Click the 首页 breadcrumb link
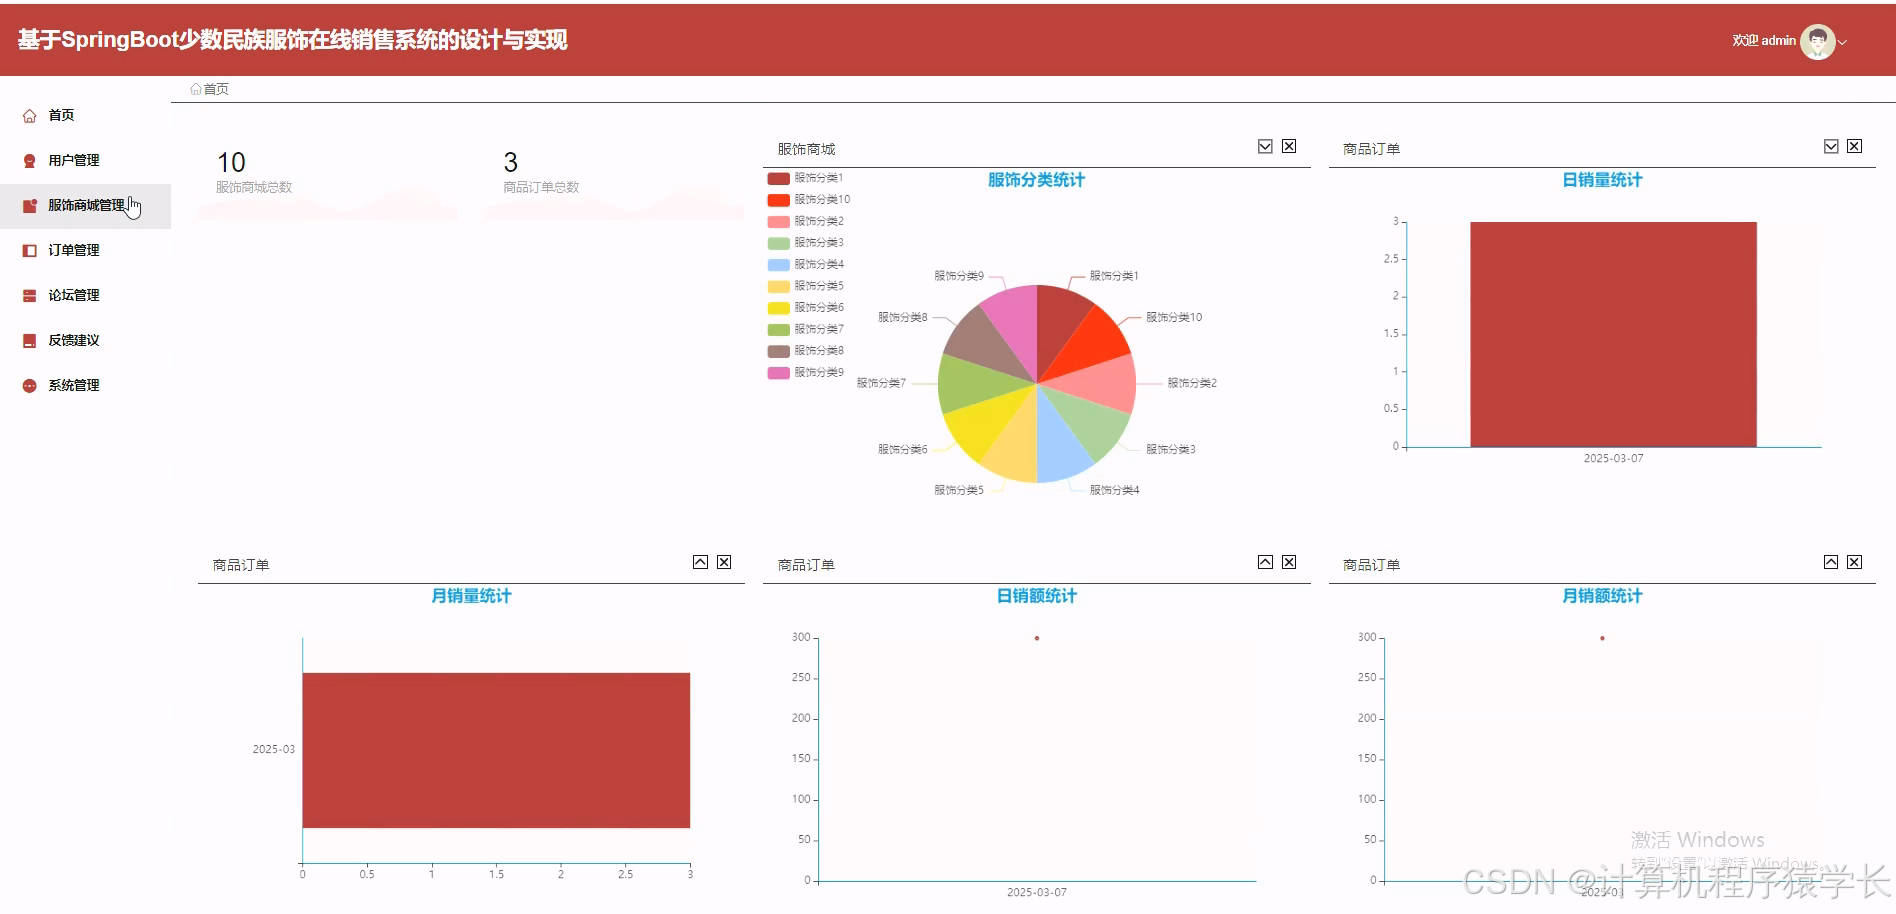1896x914 pixels. 216,89
